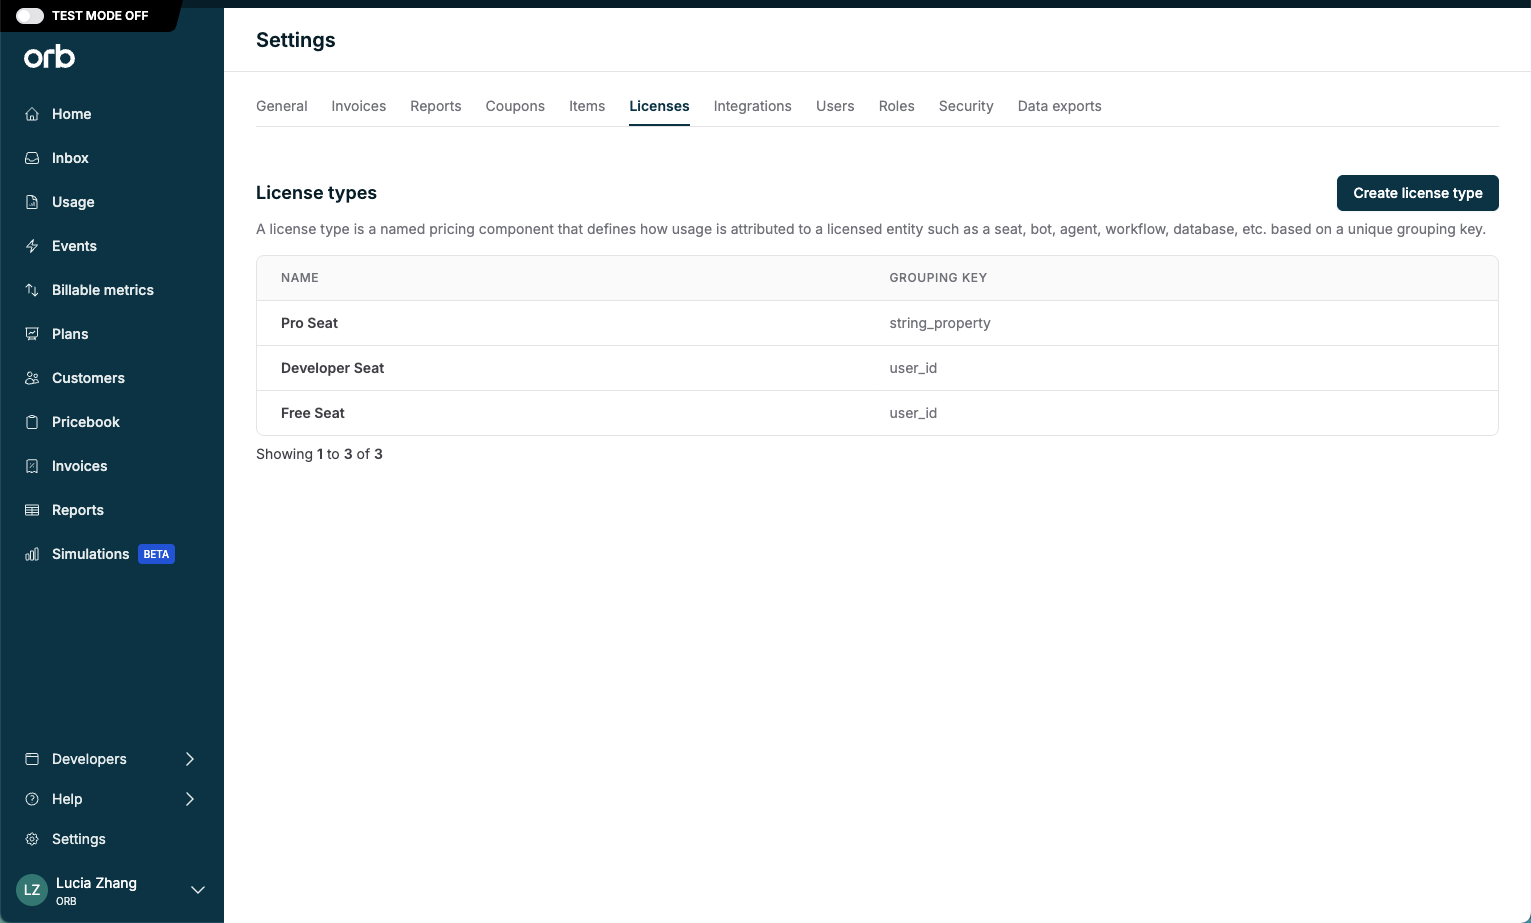
Task: Switch to the Reports settings tab
Action: coord(436,106)
